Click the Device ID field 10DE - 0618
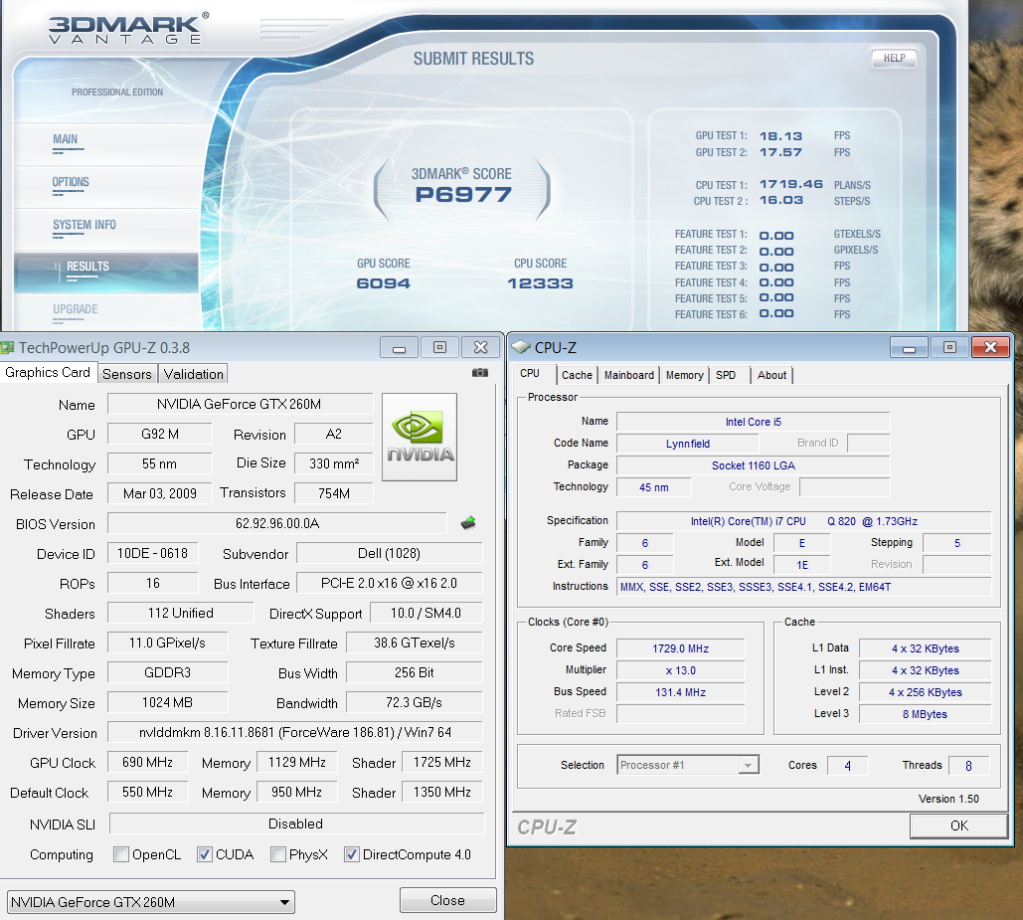This screenshot has height=920, width=1023. point(153,553)
